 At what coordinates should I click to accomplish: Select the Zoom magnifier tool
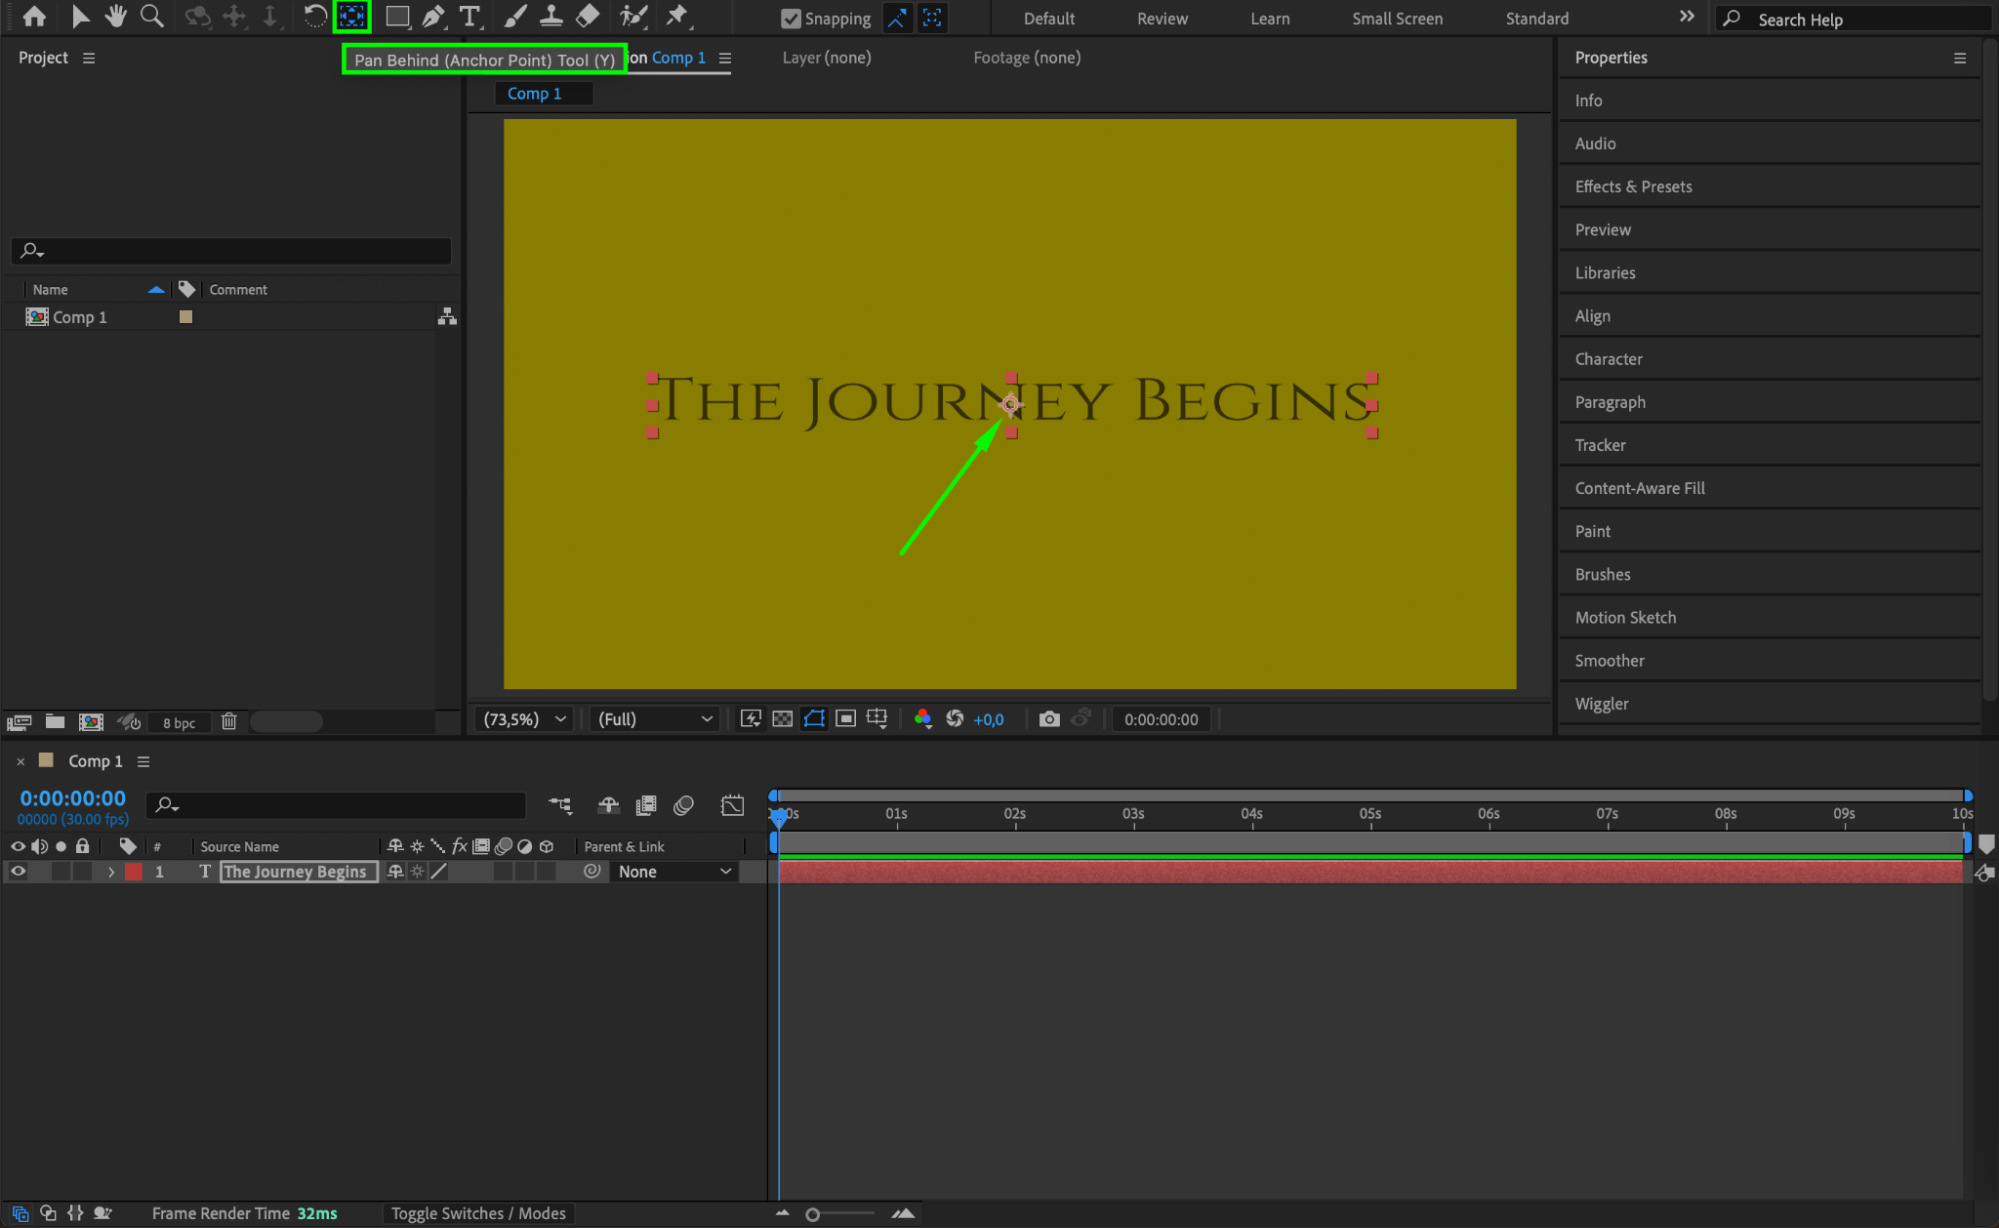(x=152, y=17)
